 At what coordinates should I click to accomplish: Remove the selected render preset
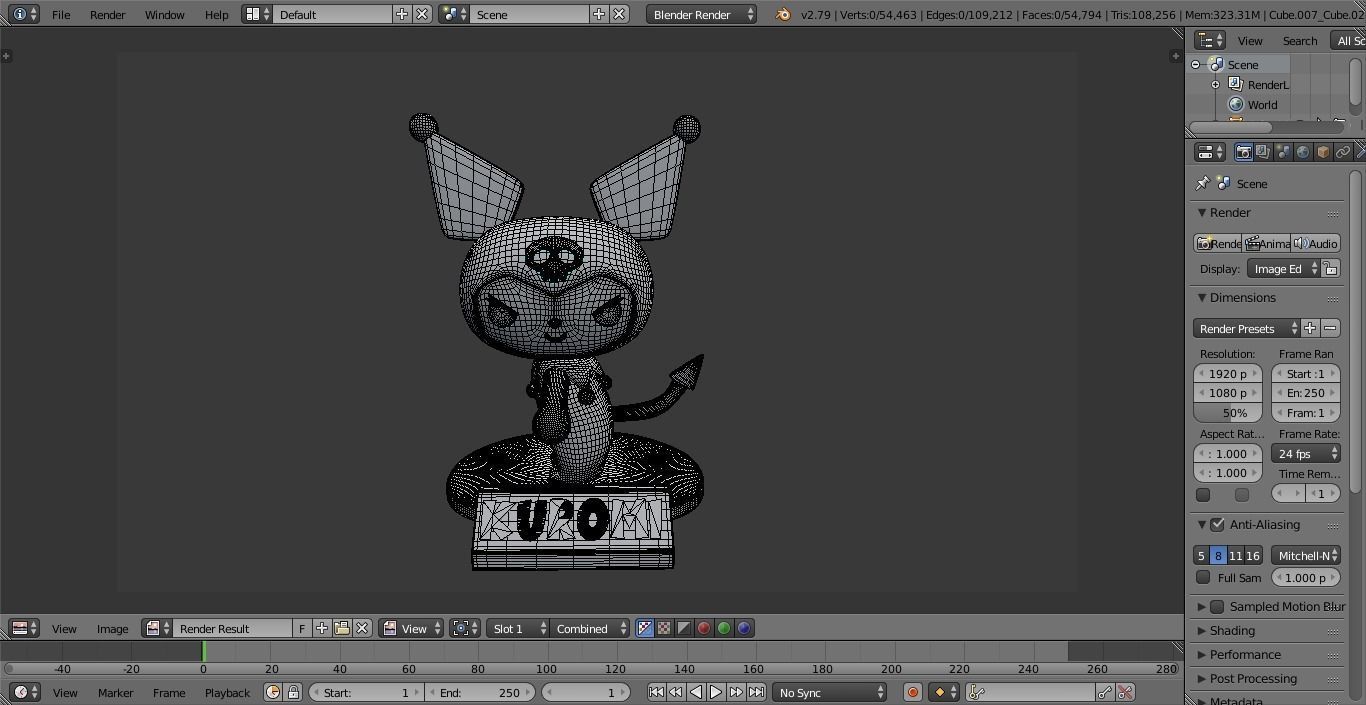(1330, 328)
